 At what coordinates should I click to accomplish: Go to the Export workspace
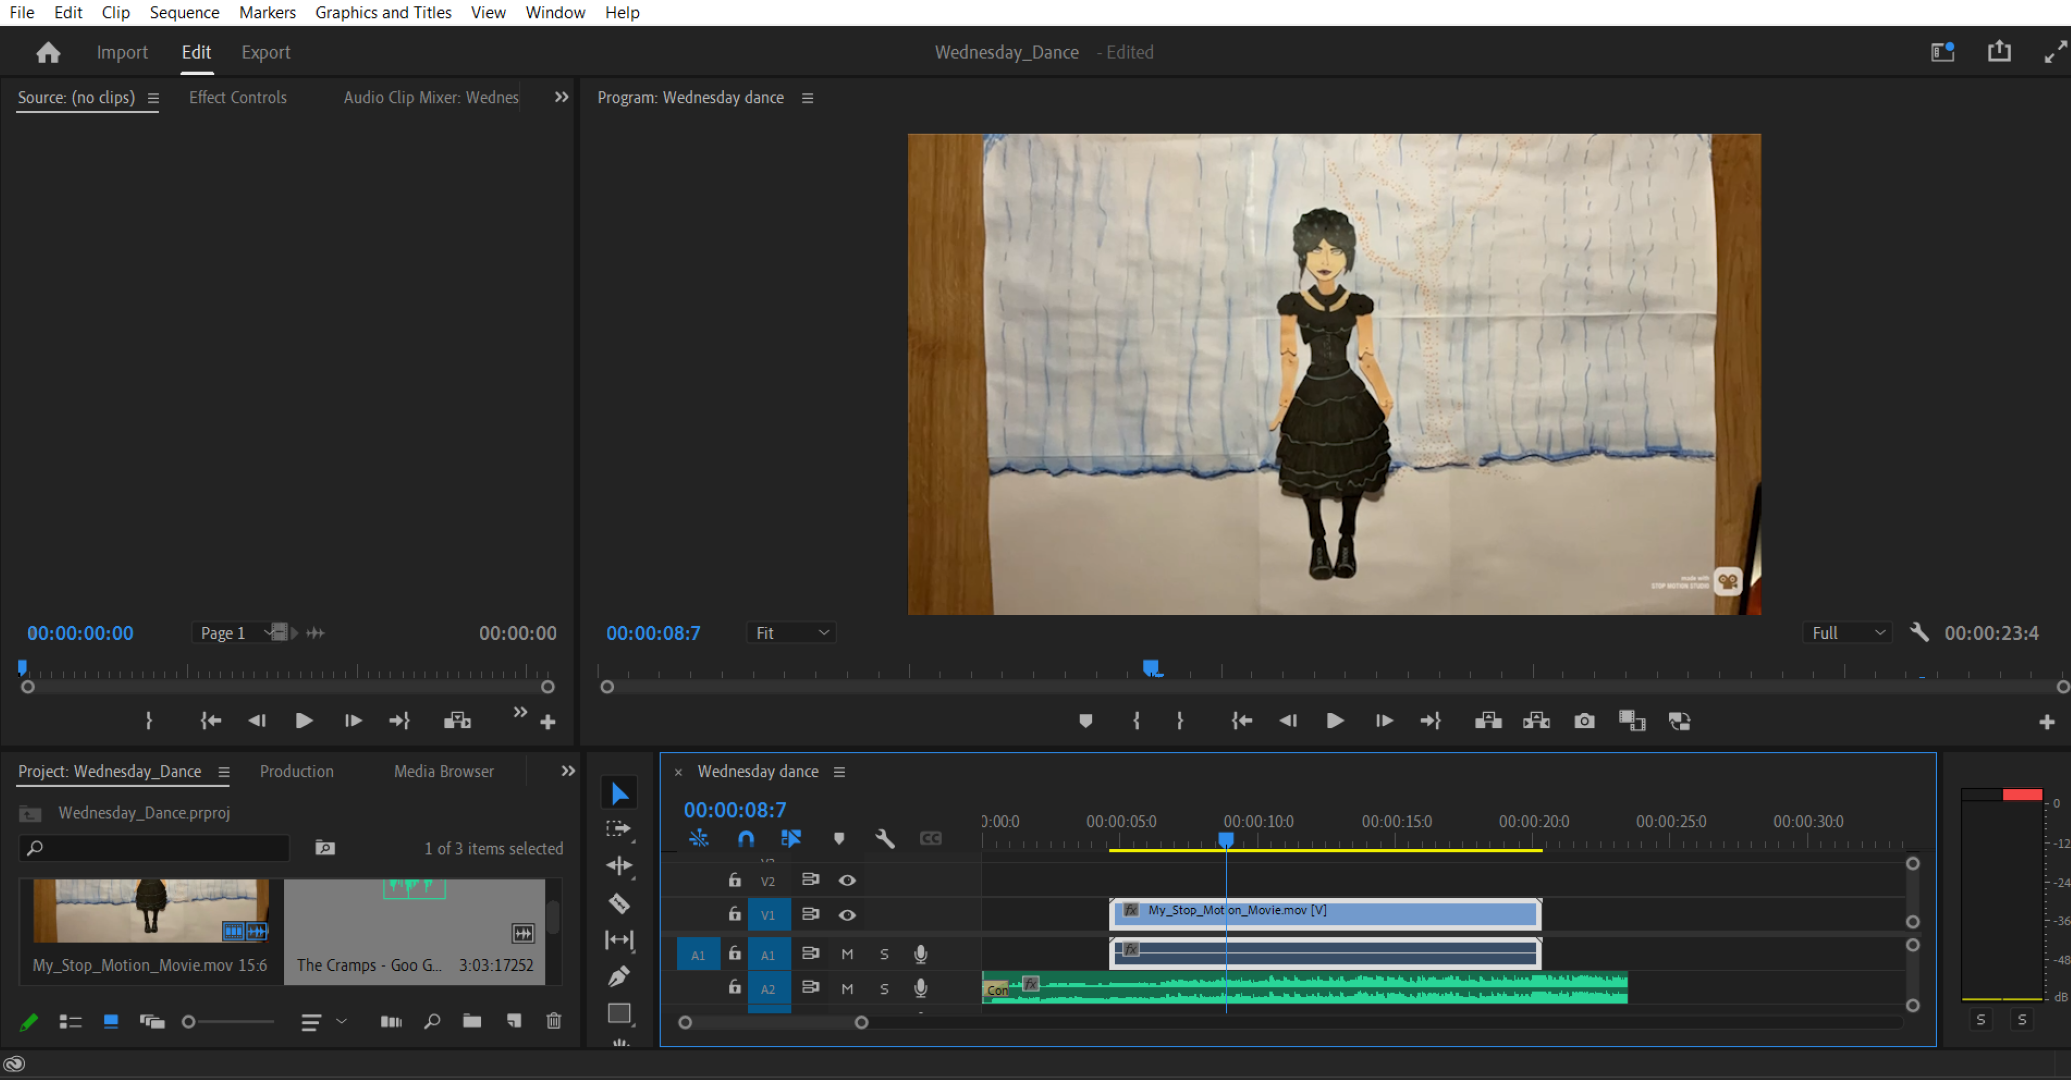click(x=265, y=52)
